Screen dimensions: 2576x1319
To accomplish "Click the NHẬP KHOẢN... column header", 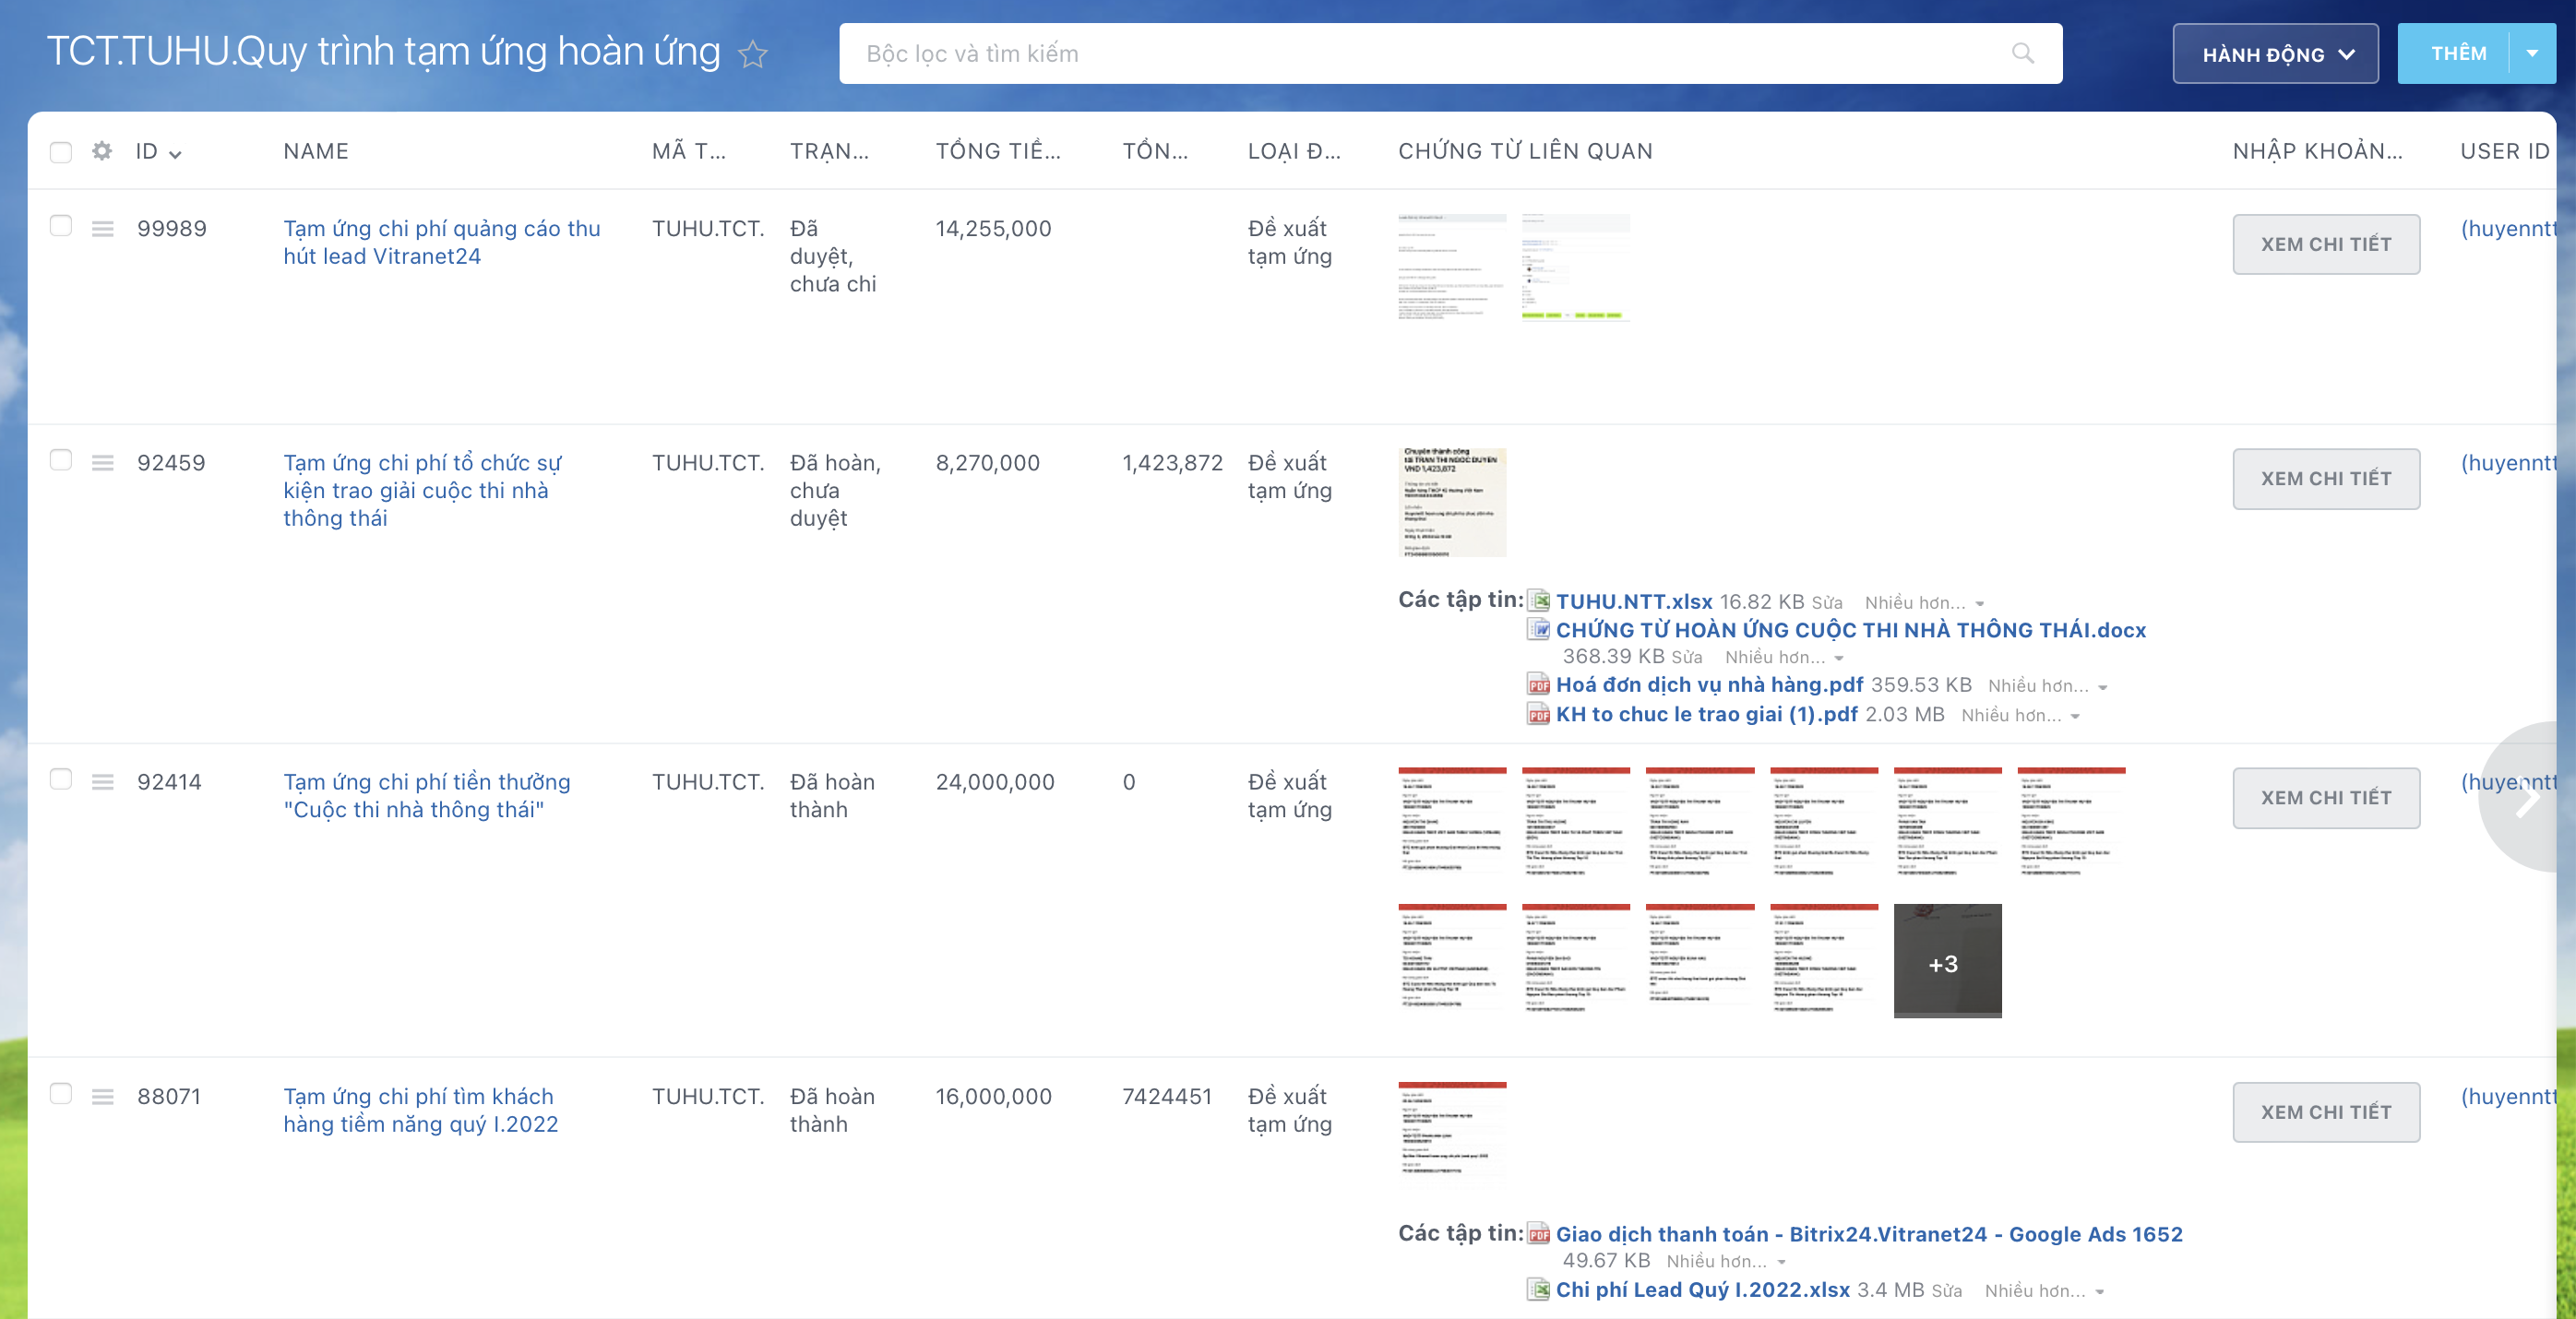I will click(x=2317, y=151).
